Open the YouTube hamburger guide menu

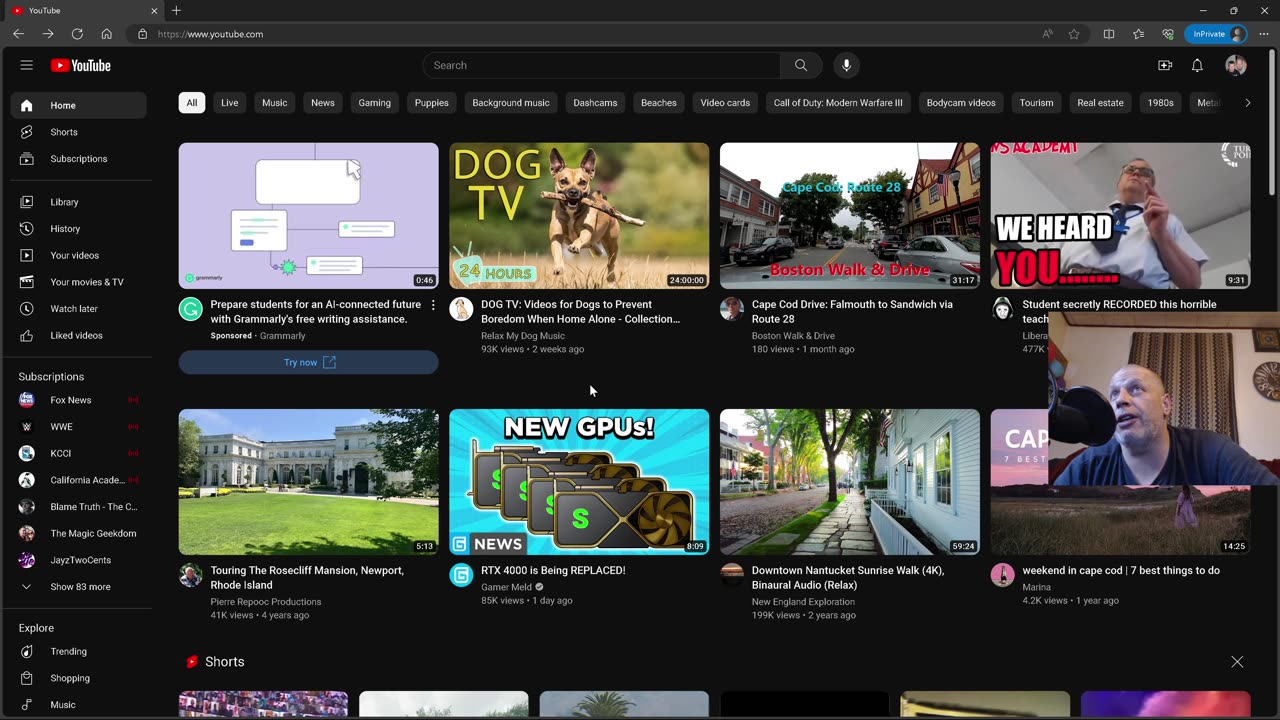pyautogui.click(x=27, y=65)
